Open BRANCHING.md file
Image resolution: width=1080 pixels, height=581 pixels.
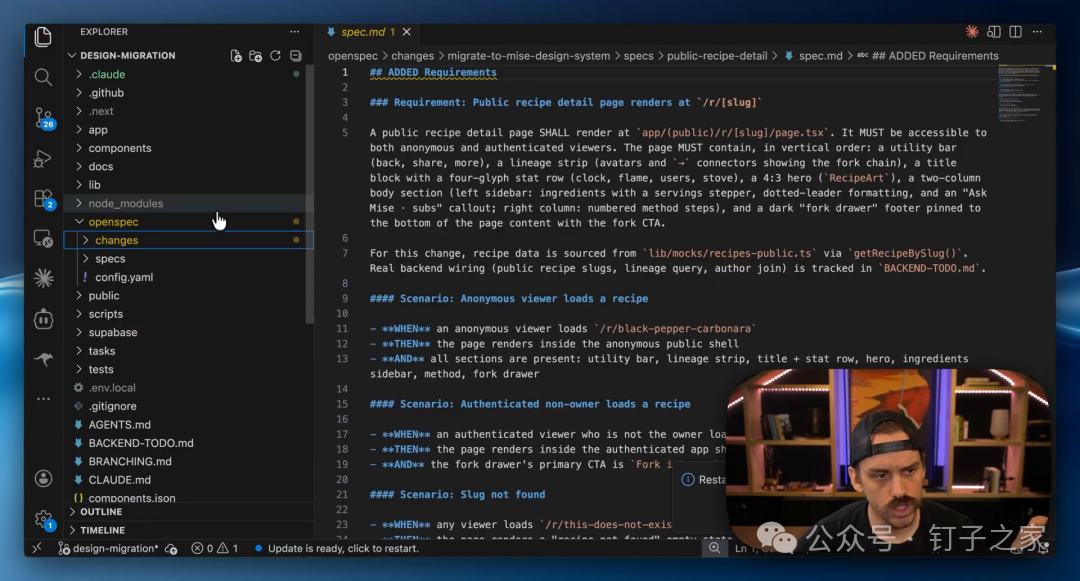coord(129,462)
